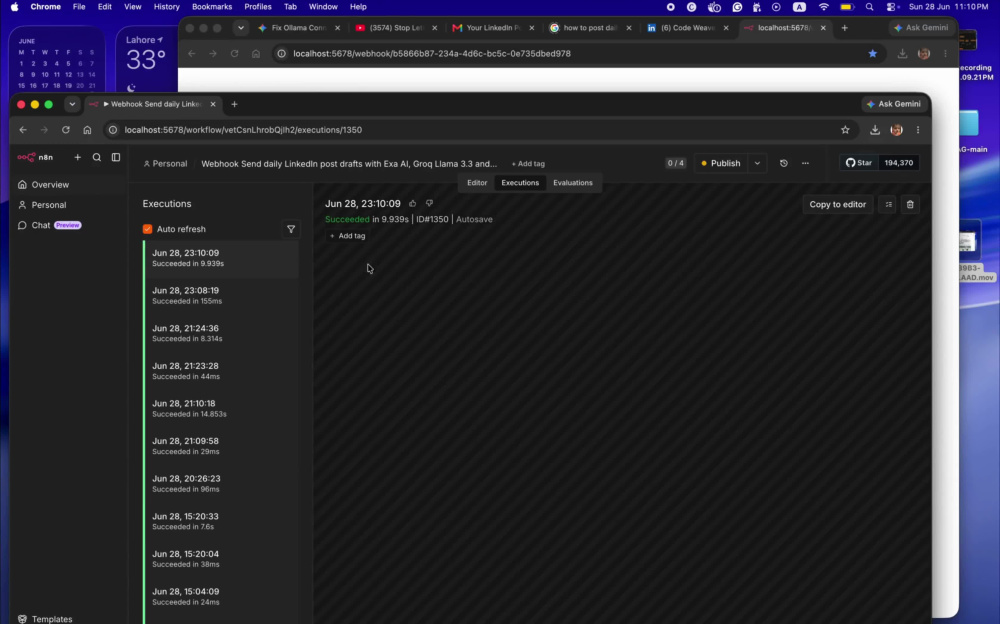1000x624 pixels.
Task: Select execution Jun 28, 23:08:19
Action: tap(221, 295)
